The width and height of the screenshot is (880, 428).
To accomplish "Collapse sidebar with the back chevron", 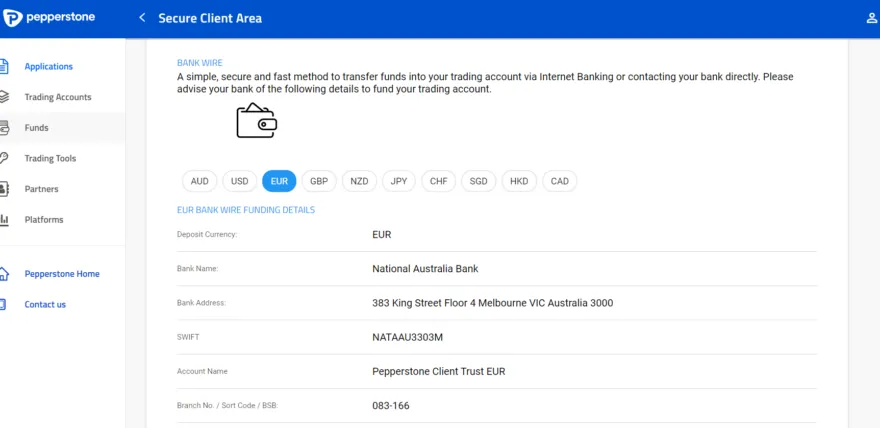I will (x=142, y=18).
